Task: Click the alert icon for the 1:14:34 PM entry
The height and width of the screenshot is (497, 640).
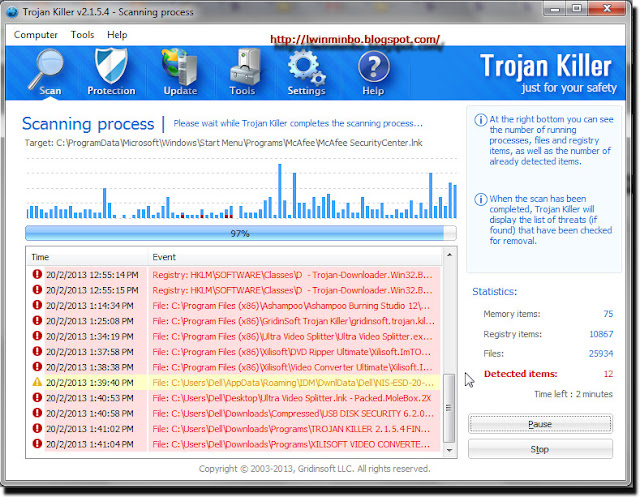Action: [x=37, y=305]
